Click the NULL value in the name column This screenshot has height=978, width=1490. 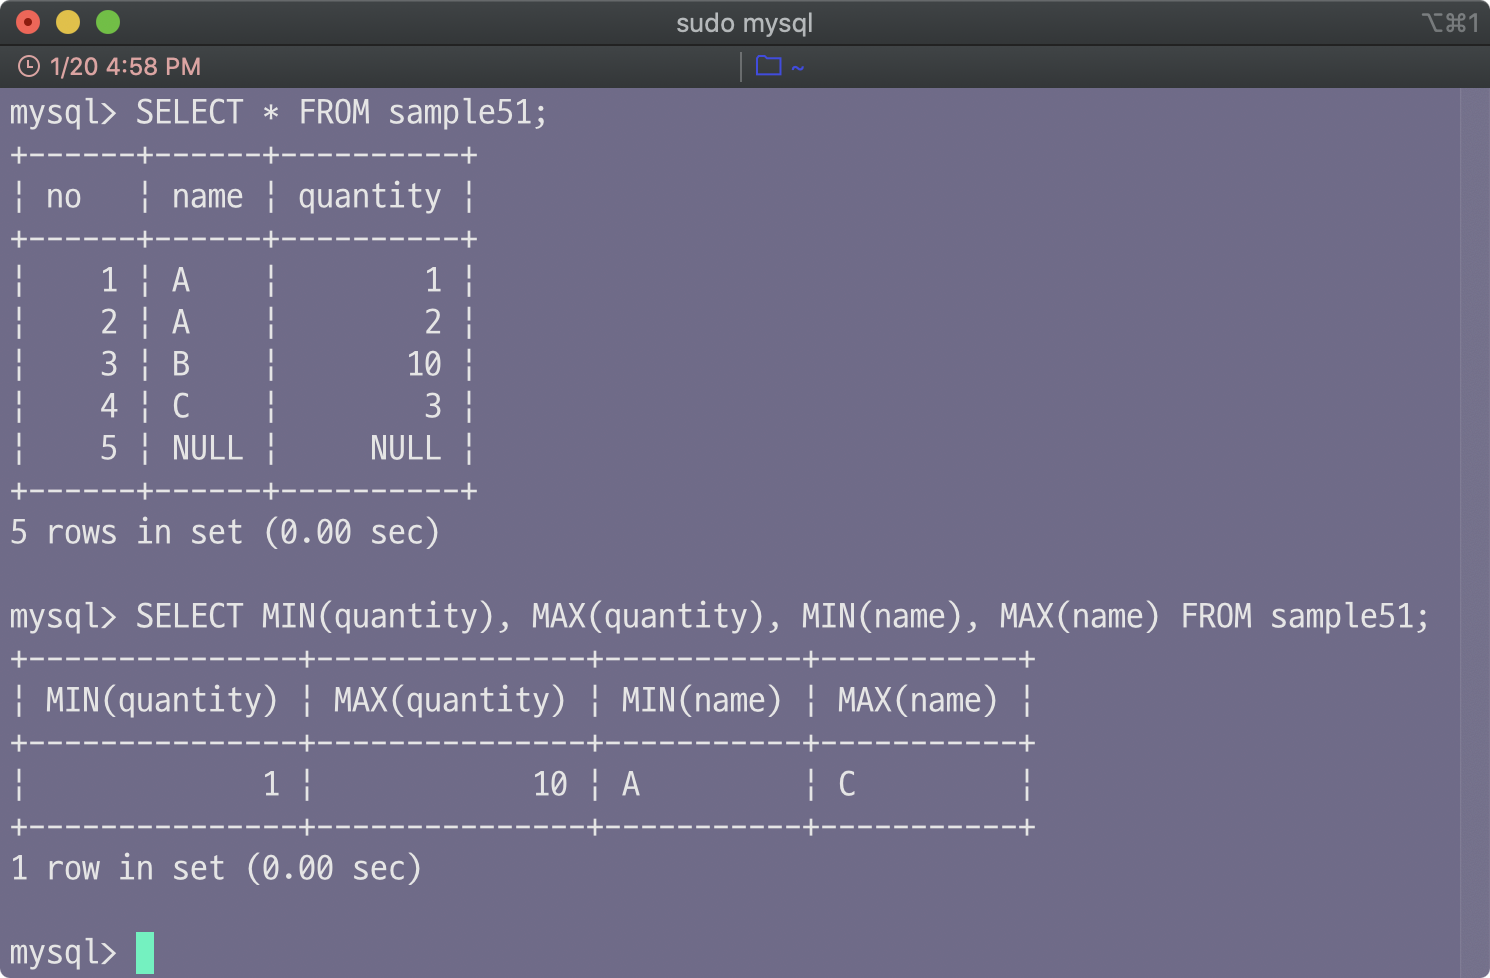207,448
